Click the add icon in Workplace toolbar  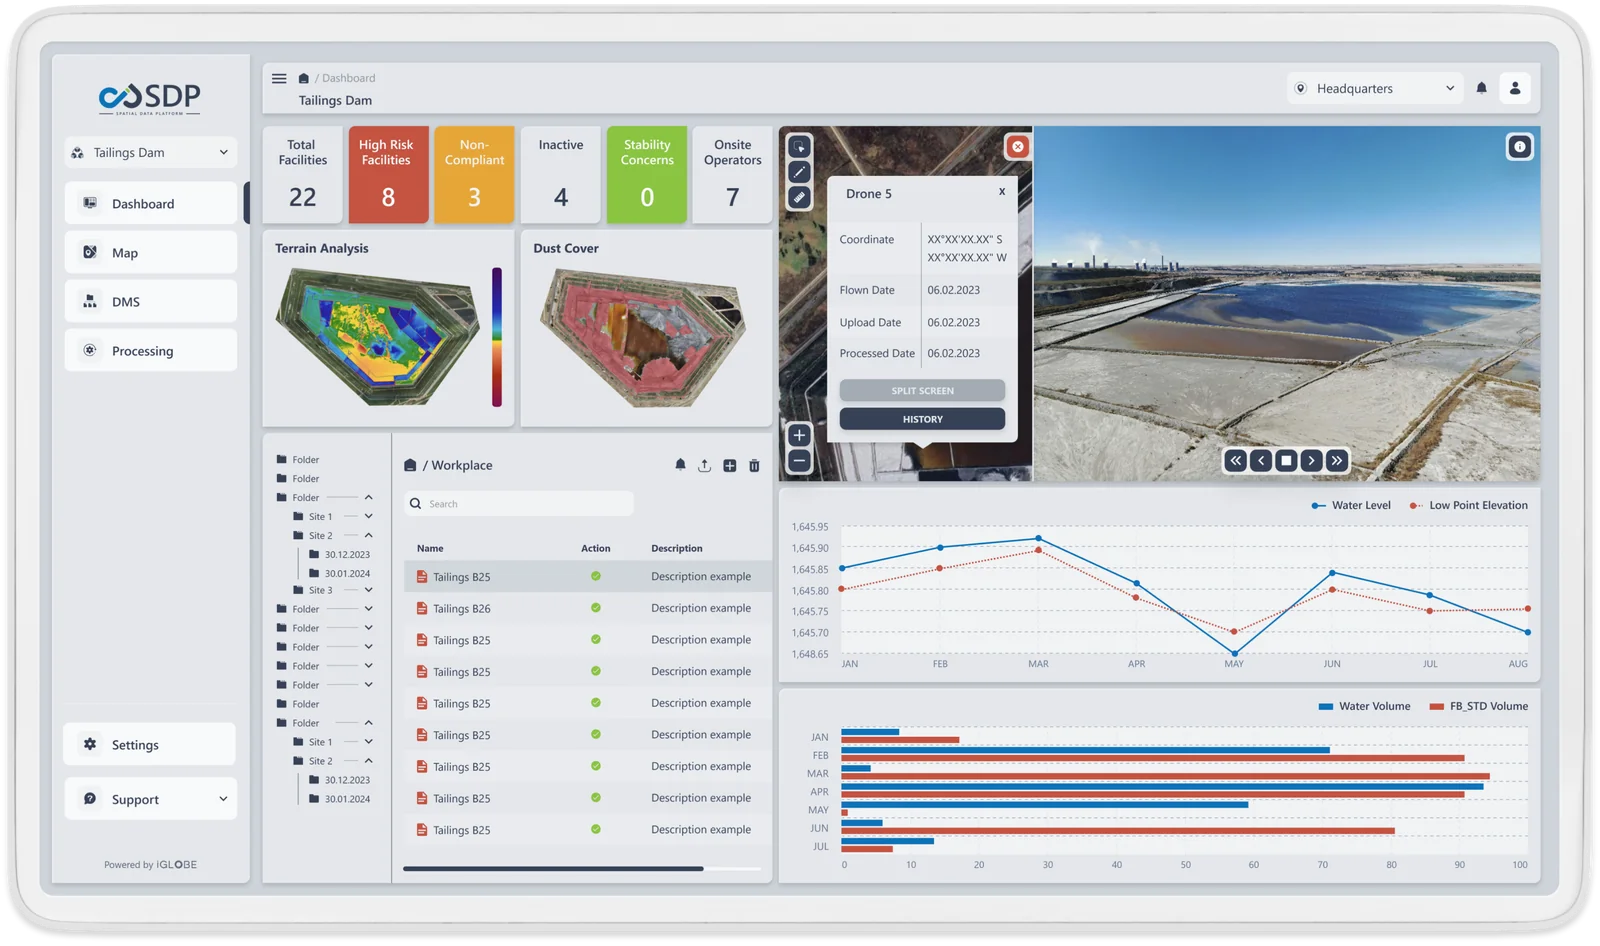pos(729,466)
